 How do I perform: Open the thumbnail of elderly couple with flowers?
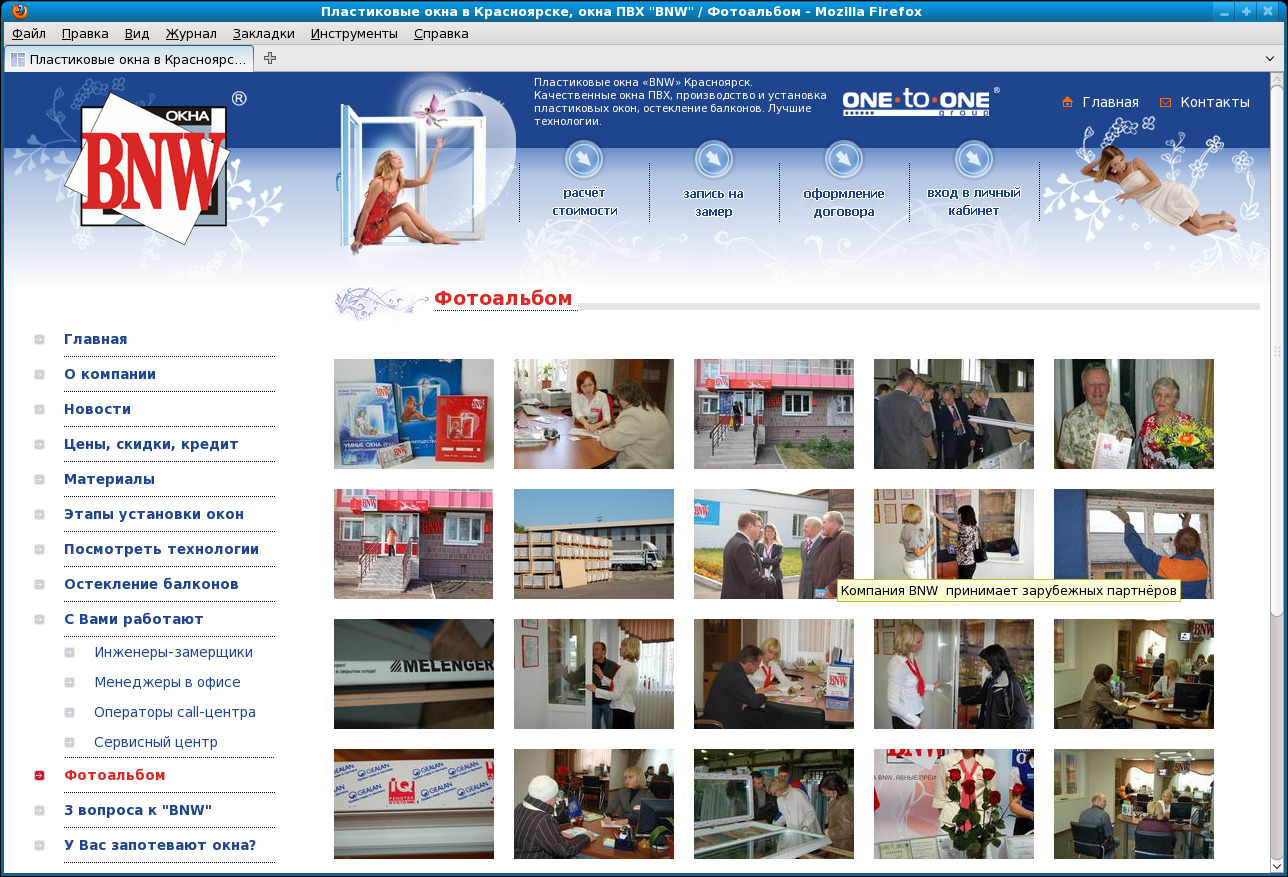click(1134, 414)
